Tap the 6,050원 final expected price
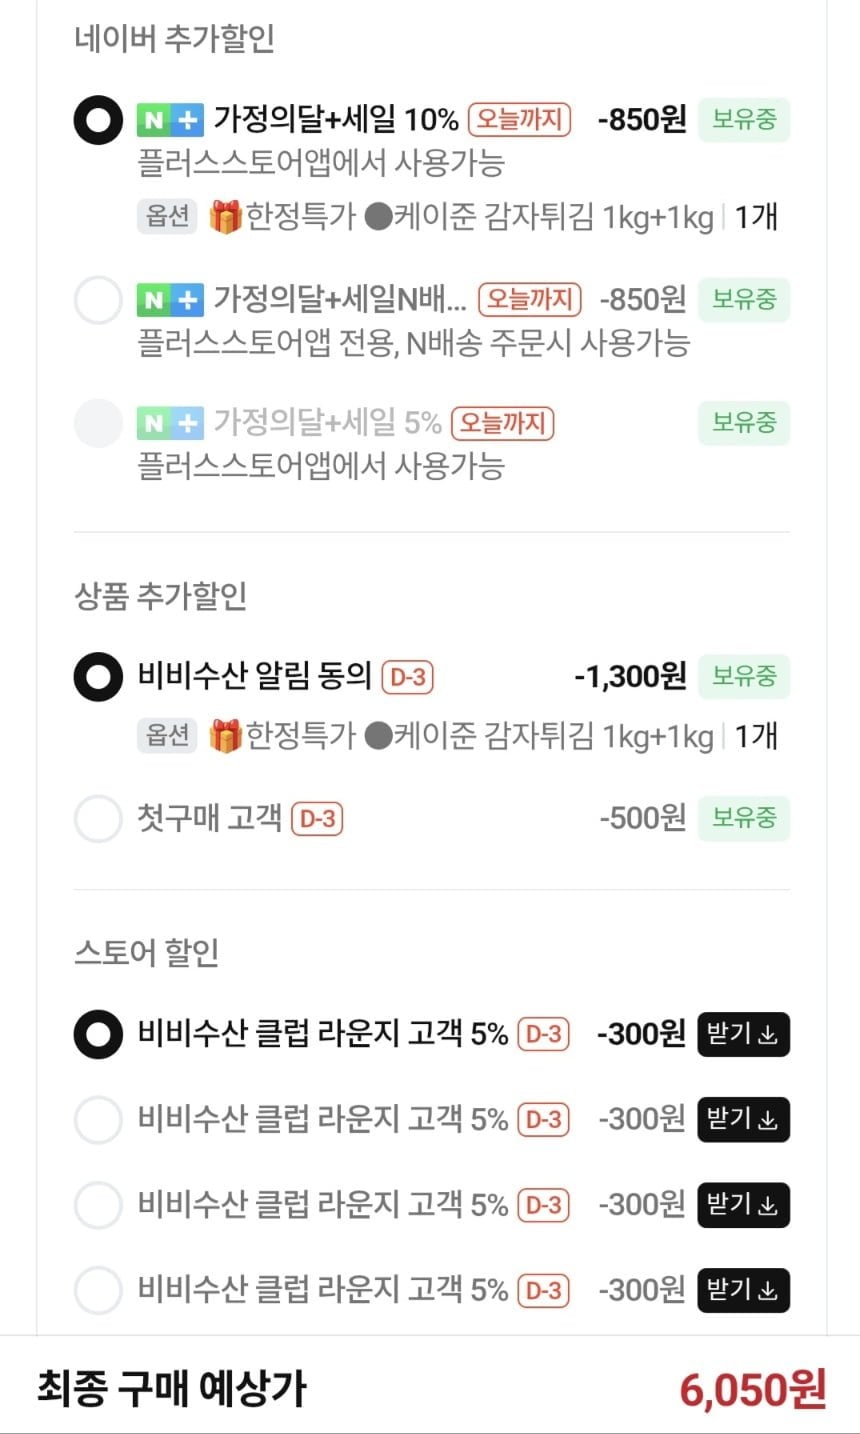Screen dimensions: 860x1434 [x=752, y=1389]
